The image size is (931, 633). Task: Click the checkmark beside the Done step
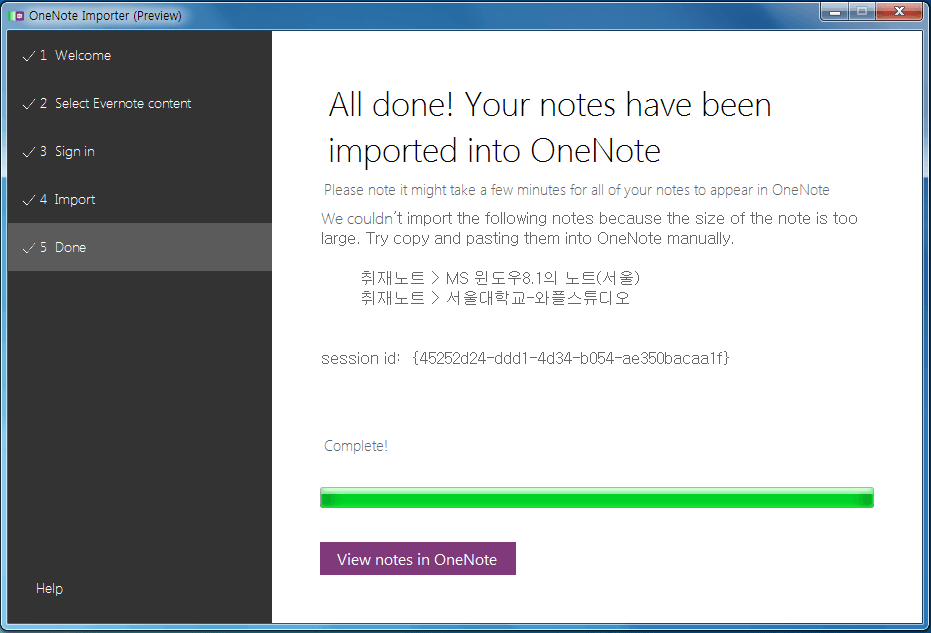(x=28, y=248)
